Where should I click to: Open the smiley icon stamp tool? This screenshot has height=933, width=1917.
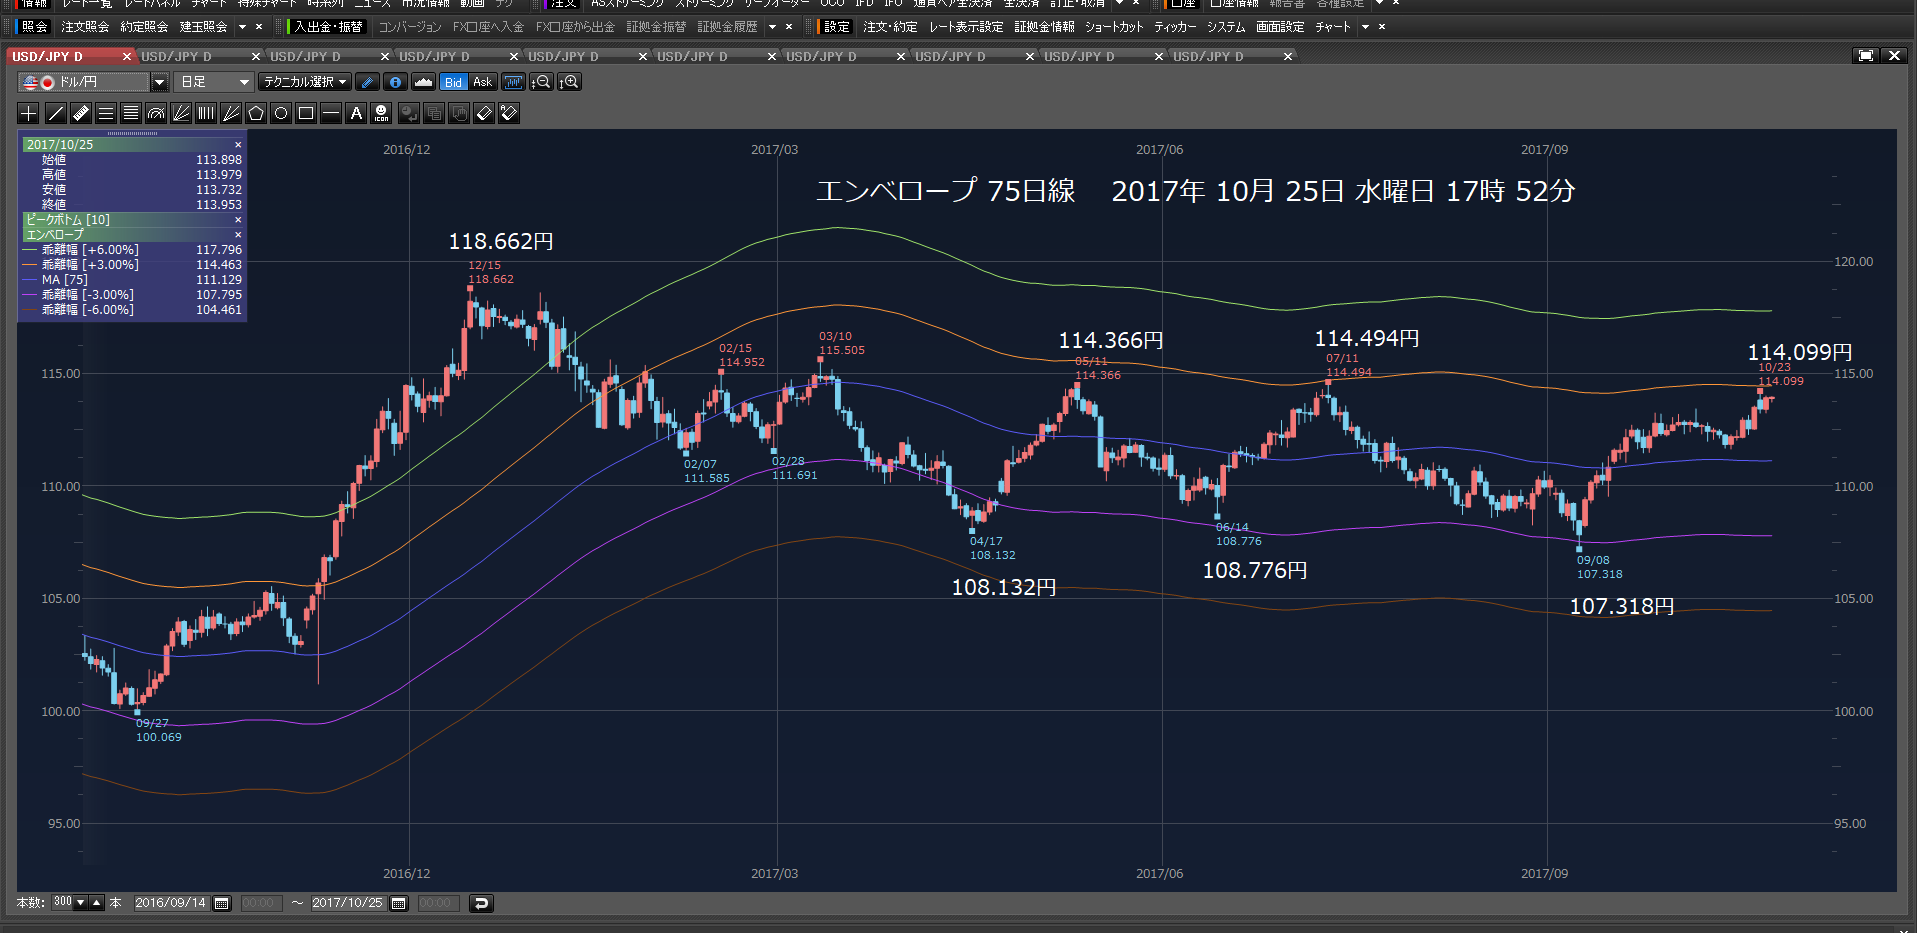click(x=381, y=113)
